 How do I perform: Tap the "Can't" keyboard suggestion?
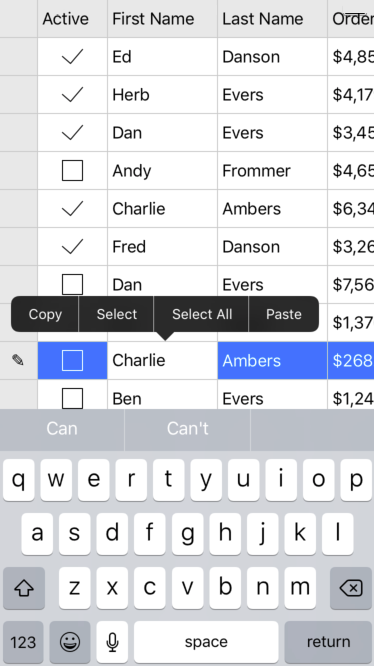coord(188,429)
